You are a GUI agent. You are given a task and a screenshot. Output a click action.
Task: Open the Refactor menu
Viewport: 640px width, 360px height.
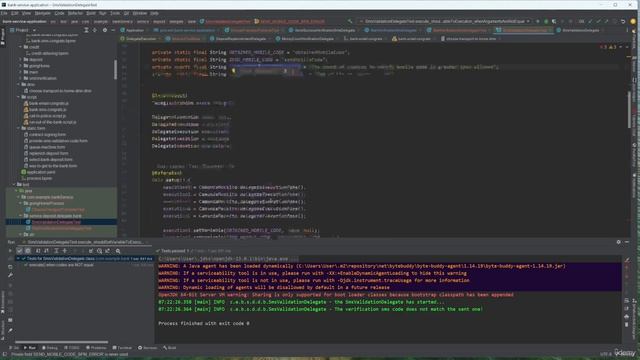pyautogui.click(x=75, y=13)
